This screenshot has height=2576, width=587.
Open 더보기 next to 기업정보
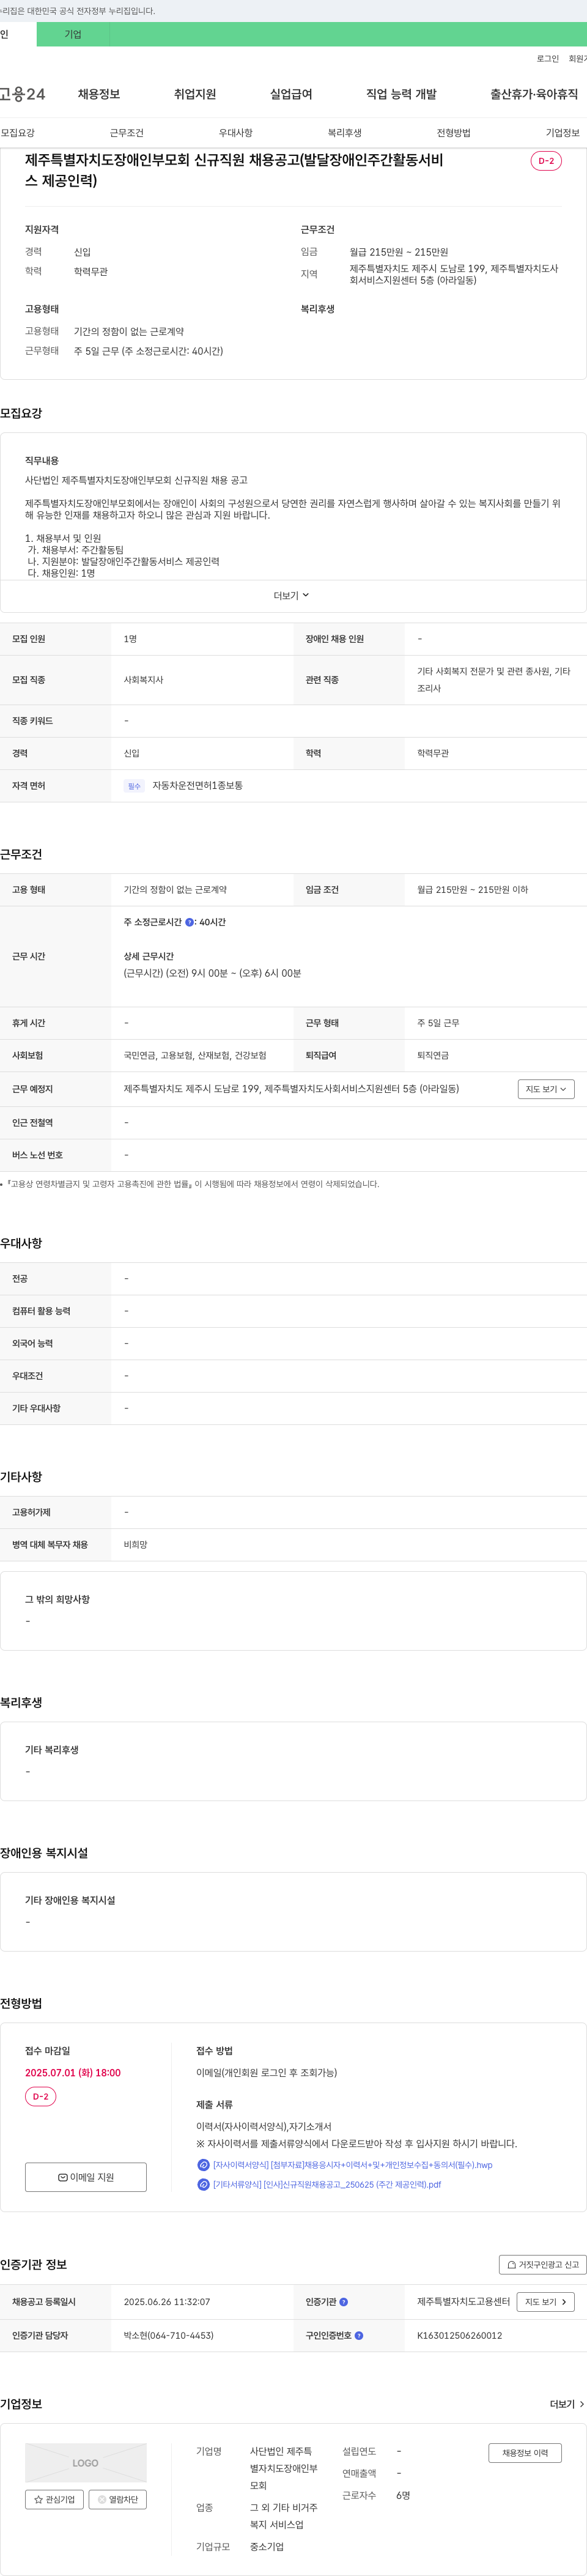pos(567,2404)
